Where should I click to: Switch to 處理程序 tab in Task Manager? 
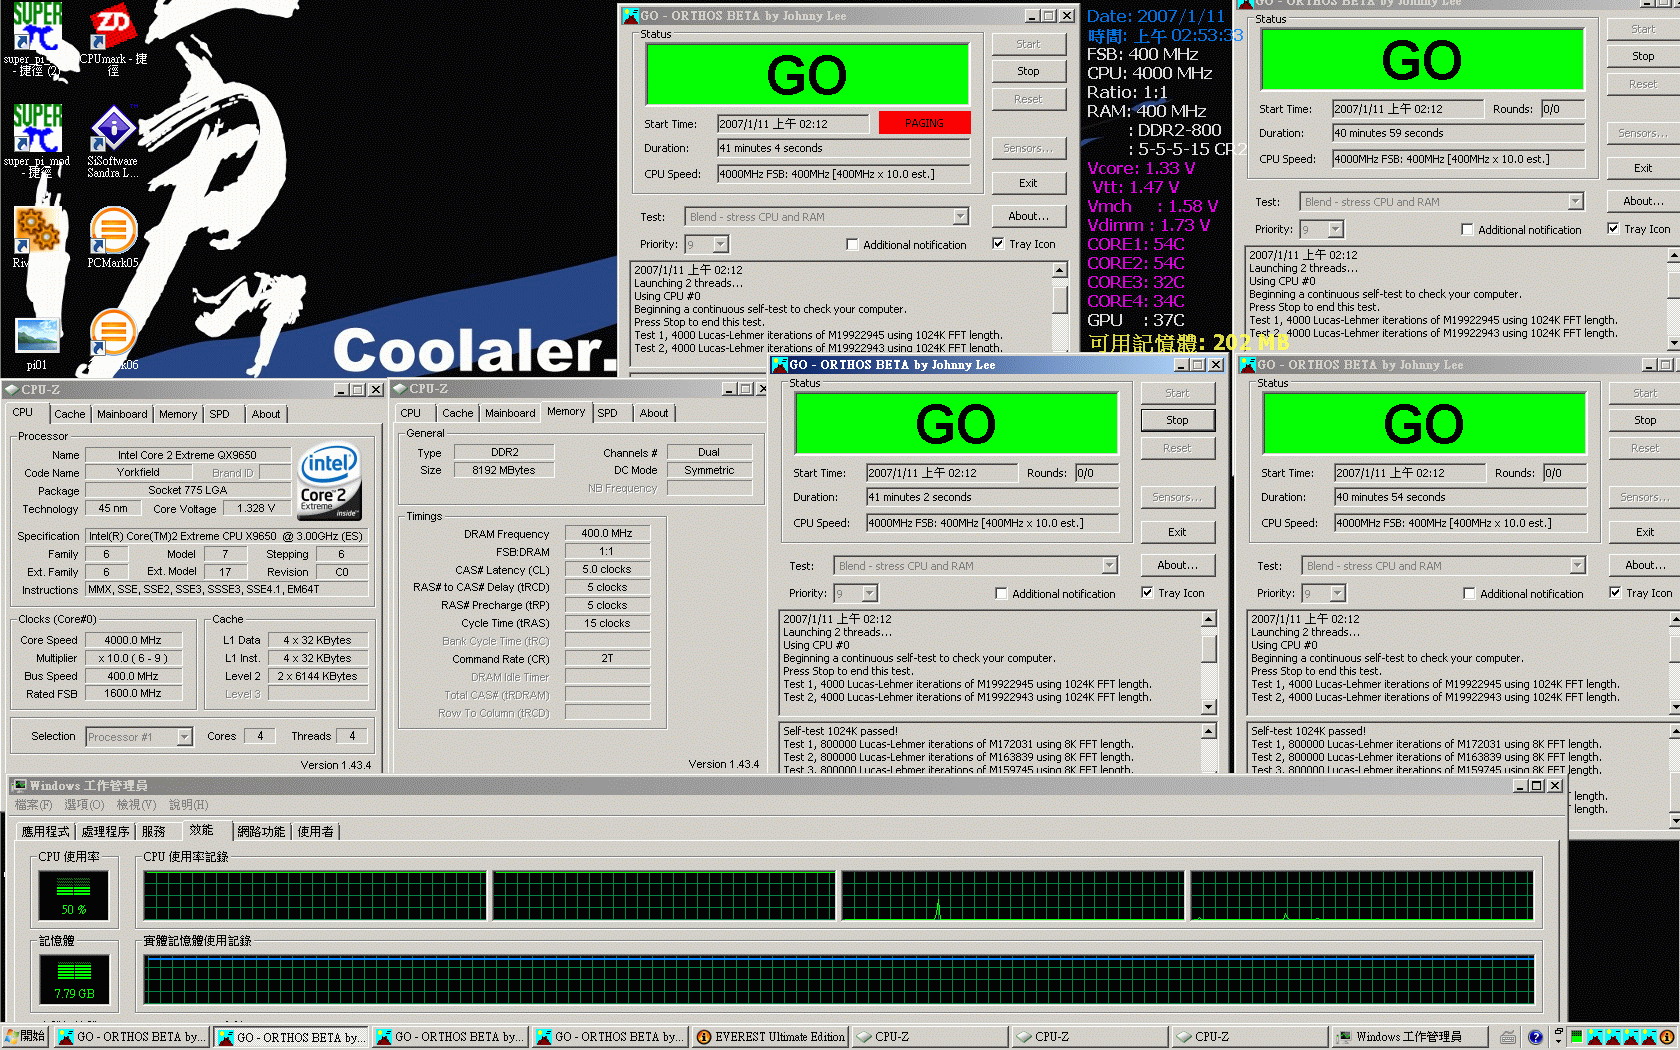tap(105, 832)
